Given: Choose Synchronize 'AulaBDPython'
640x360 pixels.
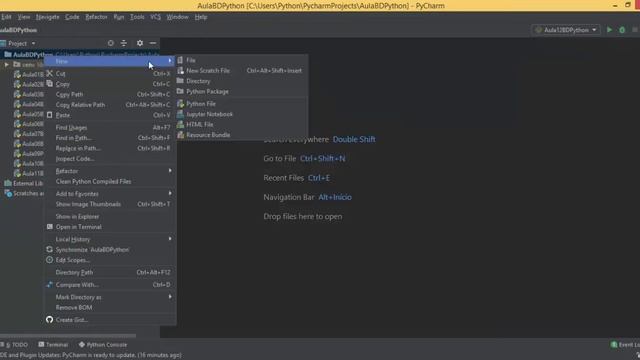Looking at the screenshot, I should (x=110, y=249).
